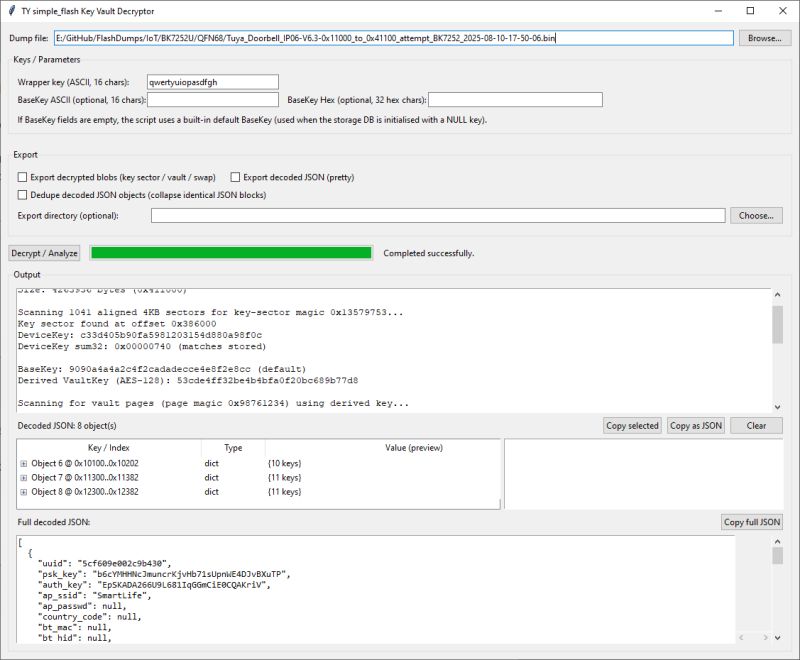Click the Copy as JSON button

(x=697, y=425)
